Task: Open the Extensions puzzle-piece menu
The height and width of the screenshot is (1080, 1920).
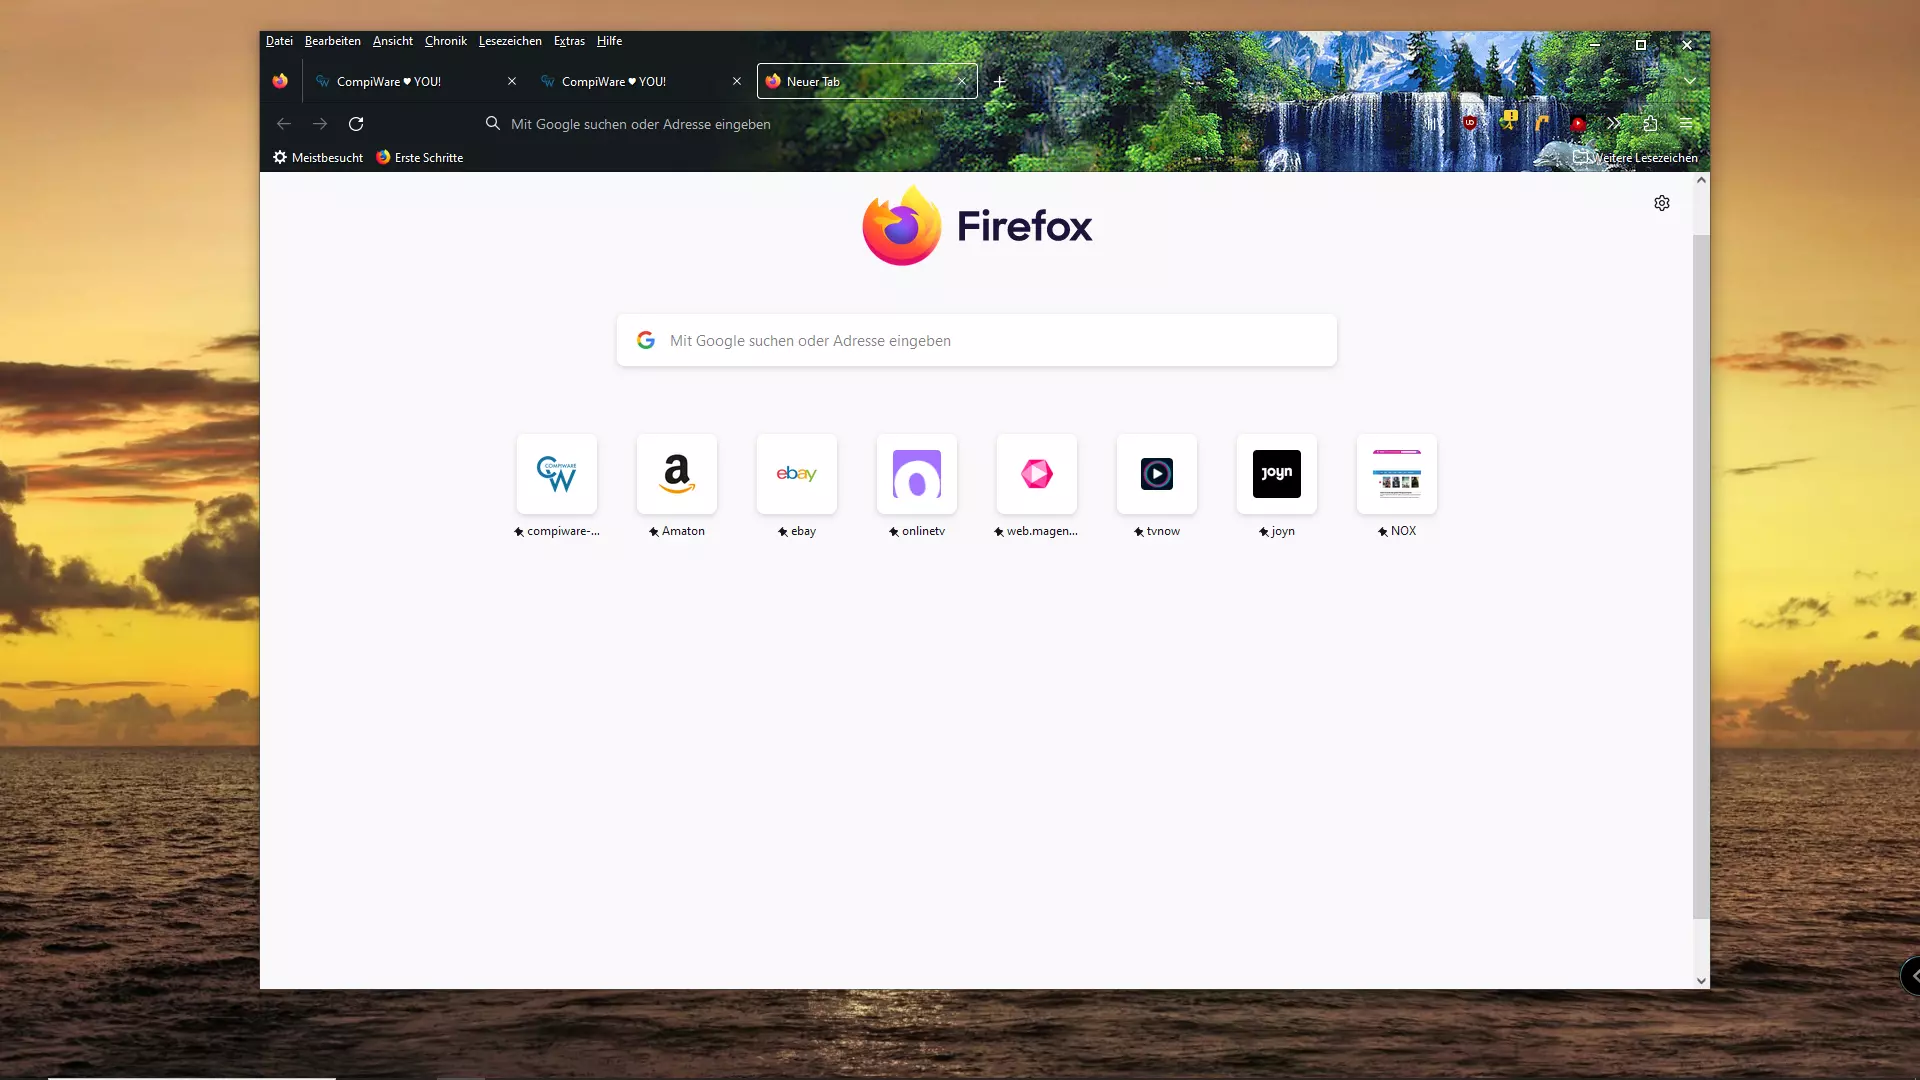Action: coord(1650,124)
